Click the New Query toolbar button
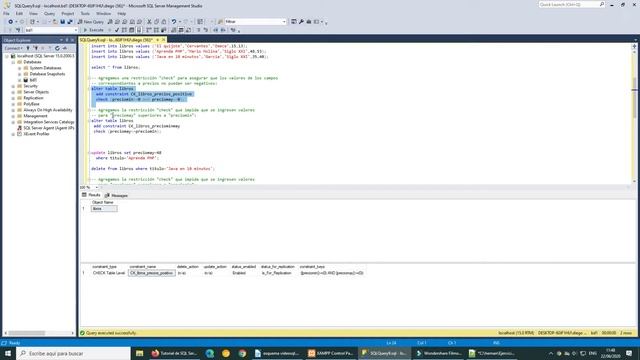Viewport: 640px width, 360px height. coord(91,22)
